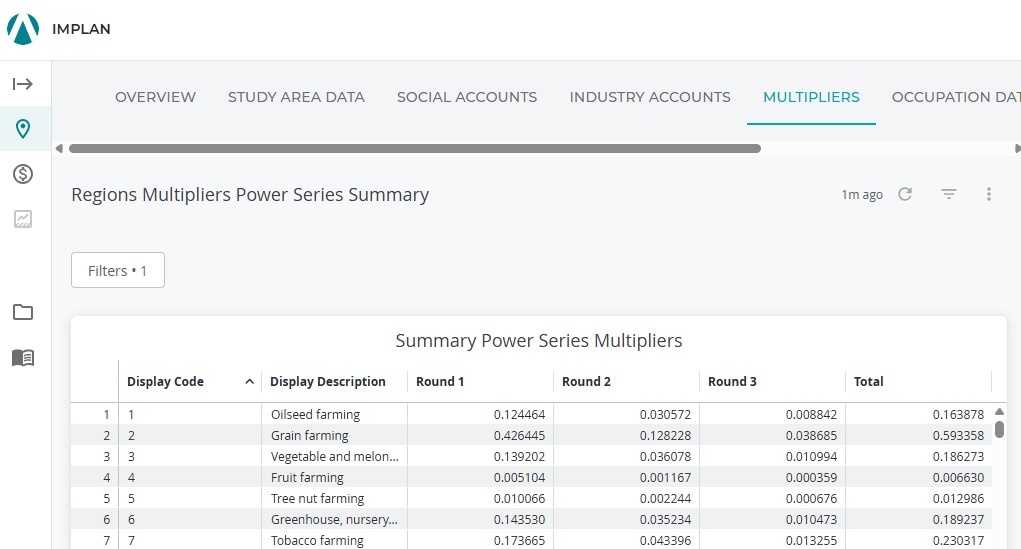Open the Projects folder icon
This screenshot has width=1021, height=549.
23,312
